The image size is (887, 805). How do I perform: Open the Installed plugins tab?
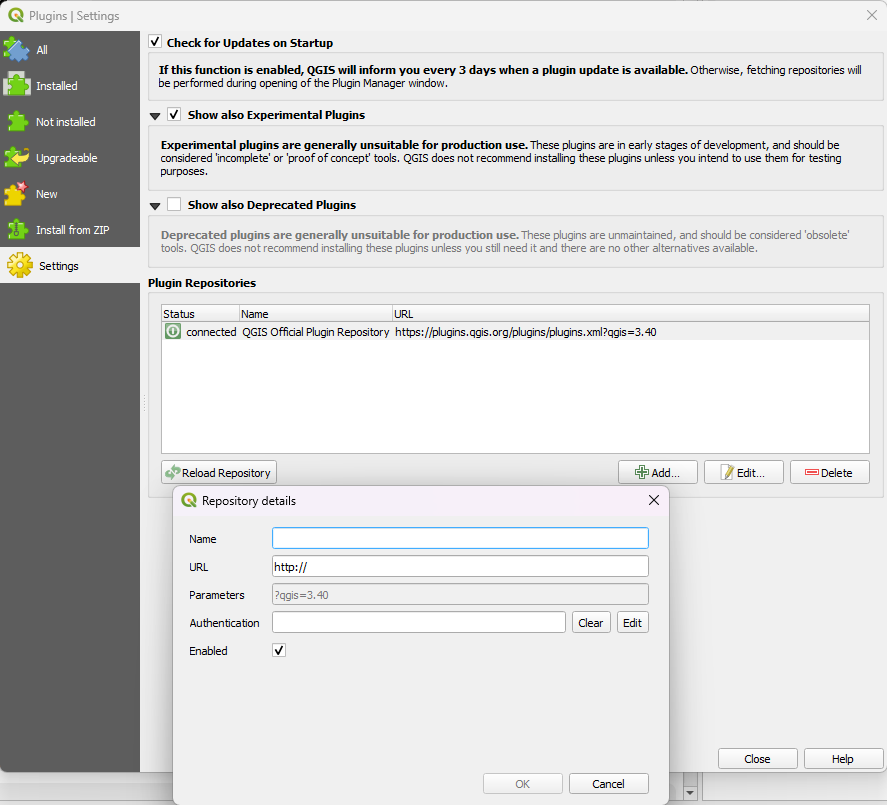70,86
